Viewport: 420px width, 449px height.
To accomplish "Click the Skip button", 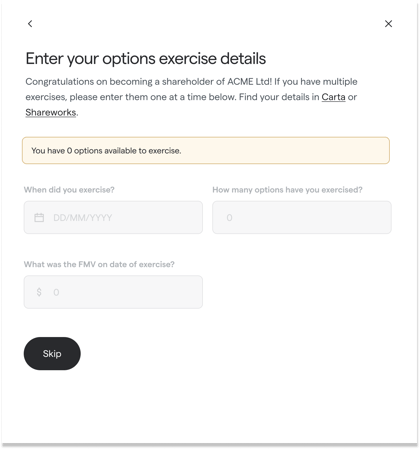I will tap(52, 353).
